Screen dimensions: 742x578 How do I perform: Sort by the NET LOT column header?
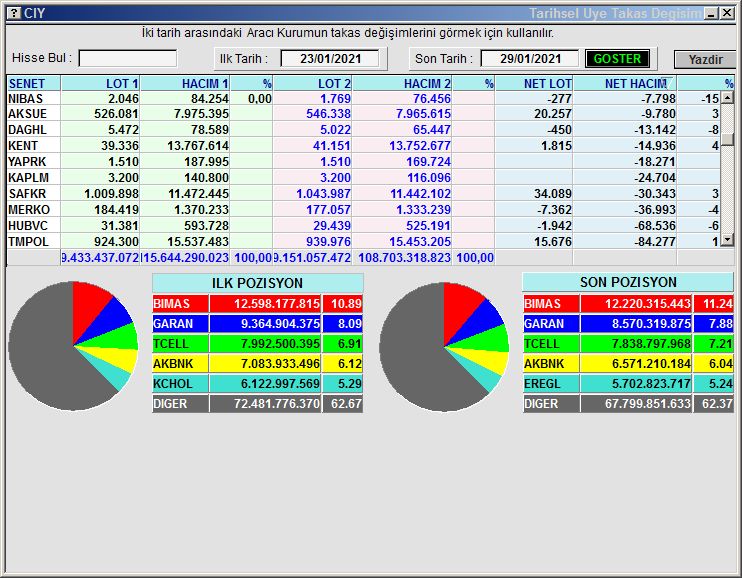(x=534, y=84)
